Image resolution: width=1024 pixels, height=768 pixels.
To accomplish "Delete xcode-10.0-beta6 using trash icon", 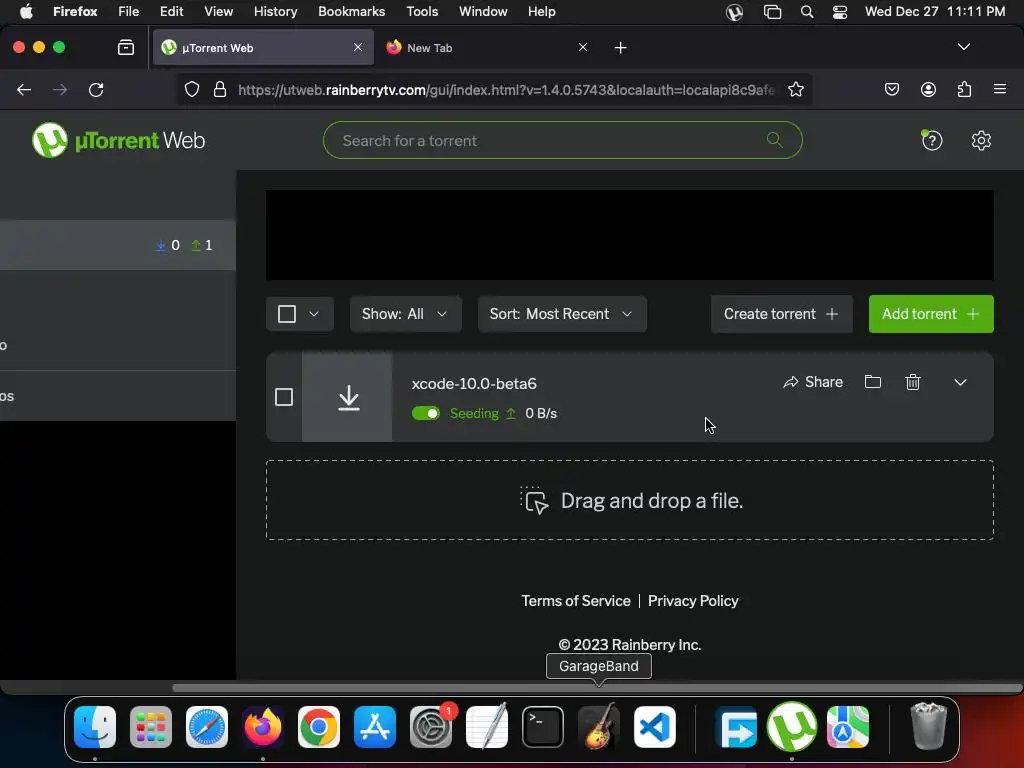I will point(913,382).
